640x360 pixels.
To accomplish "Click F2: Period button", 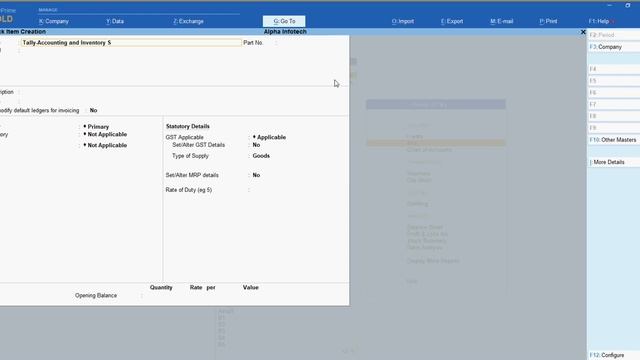I will [613, 35].
